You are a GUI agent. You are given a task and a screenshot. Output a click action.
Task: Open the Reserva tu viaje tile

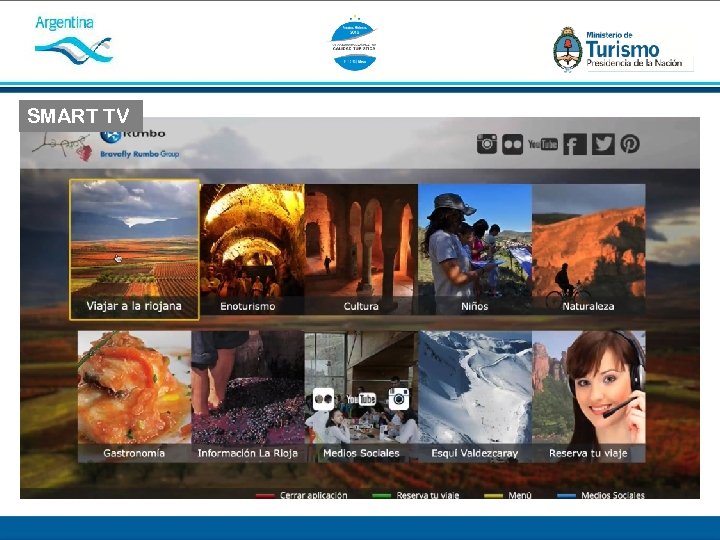588,396
